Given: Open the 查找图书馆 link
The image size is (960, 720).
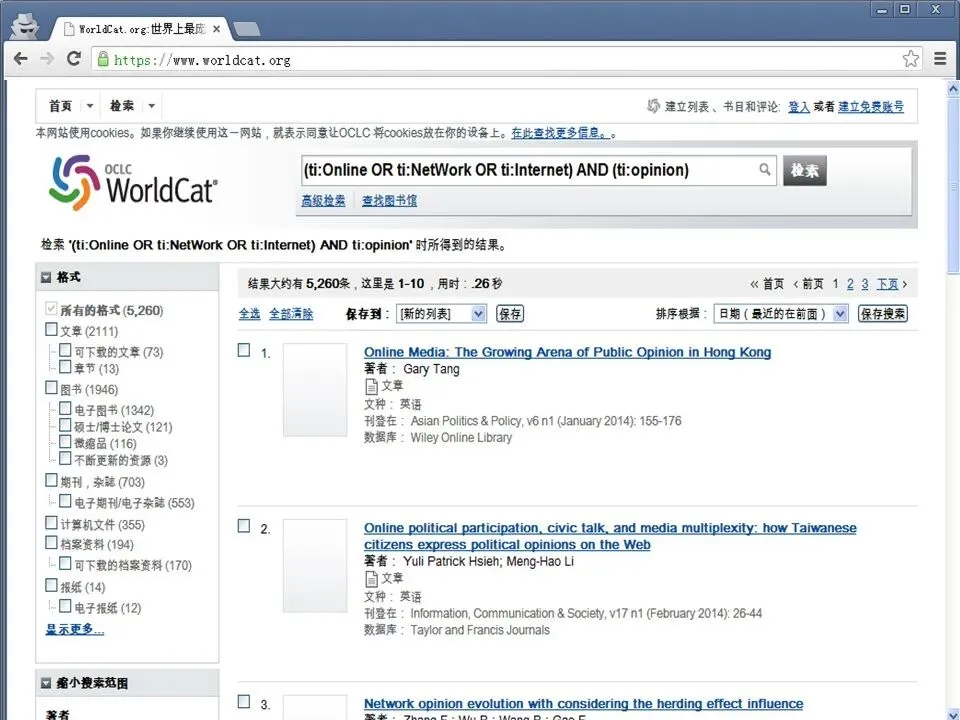Looking at the screenshot, I should coord(389,201).
